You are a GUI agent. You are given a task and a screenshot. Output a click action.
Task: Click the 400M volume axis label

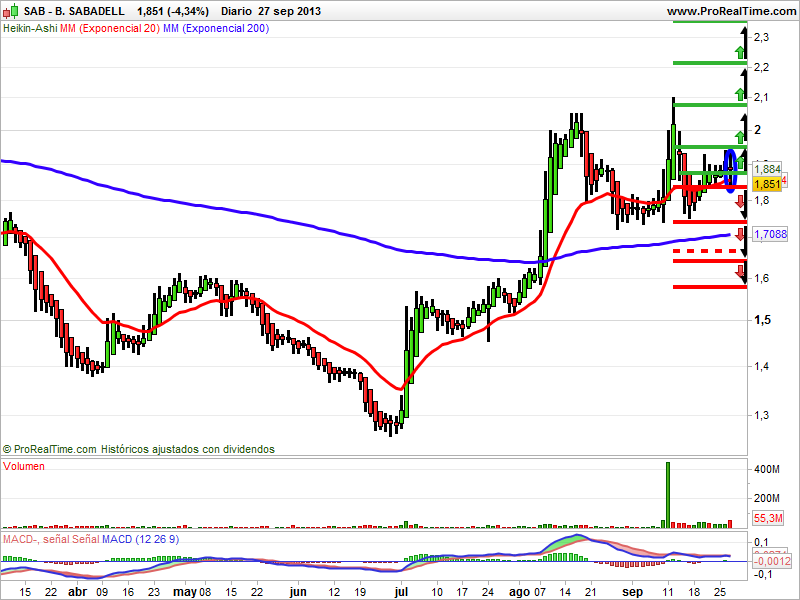coord(766,469)
